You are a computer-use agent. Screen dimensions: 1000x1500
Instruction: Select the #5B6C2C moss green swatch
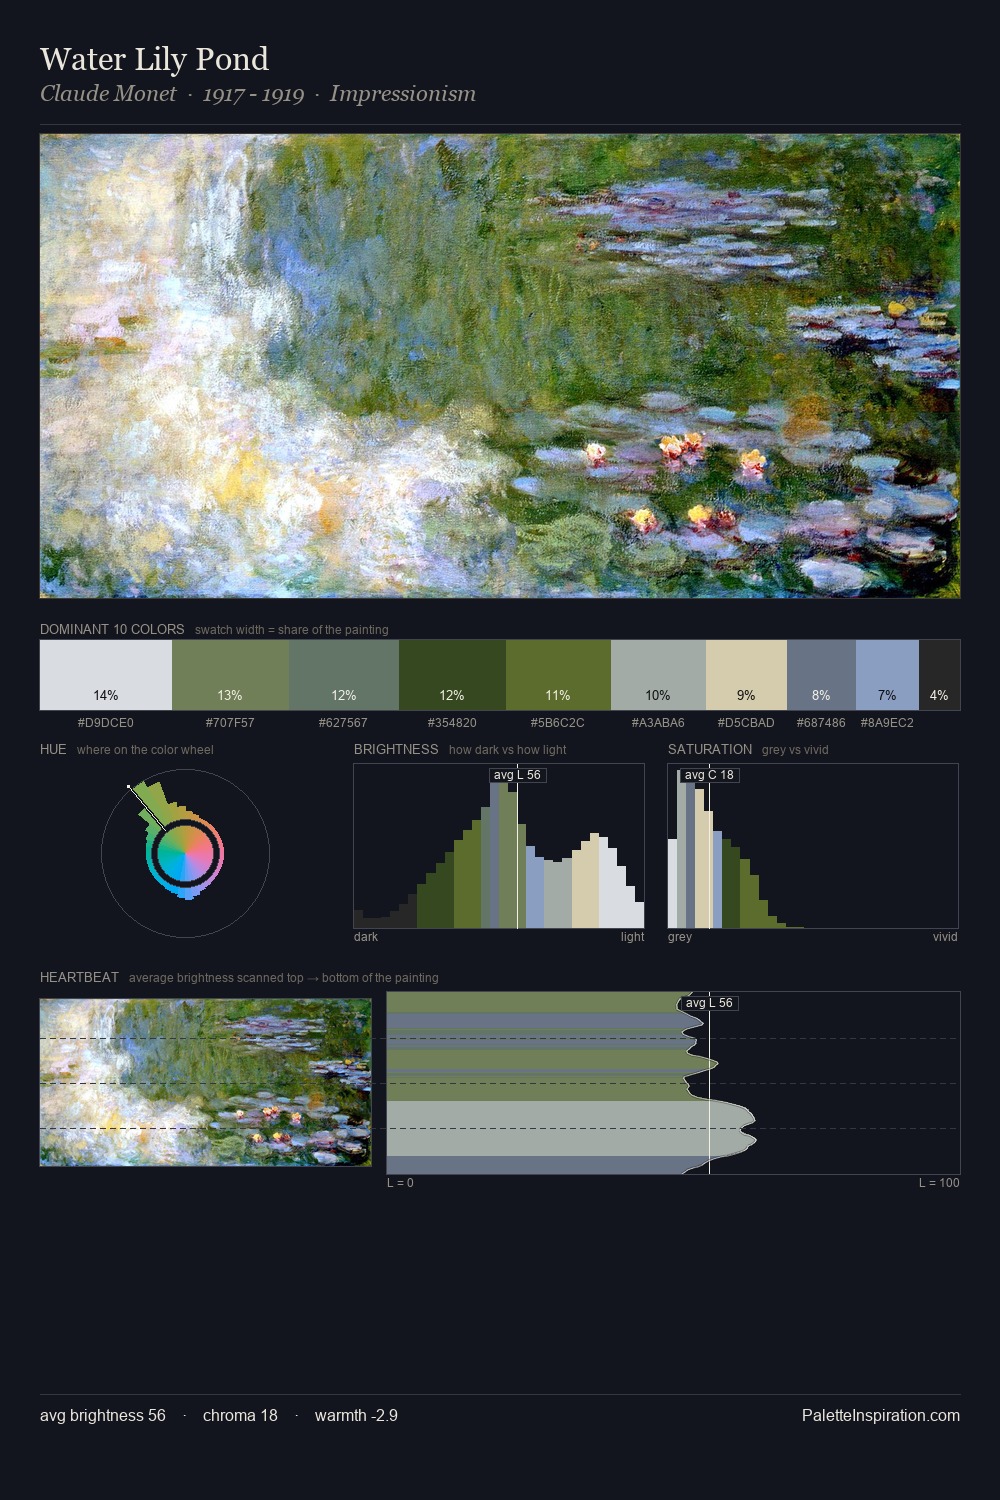click(558, 675)
